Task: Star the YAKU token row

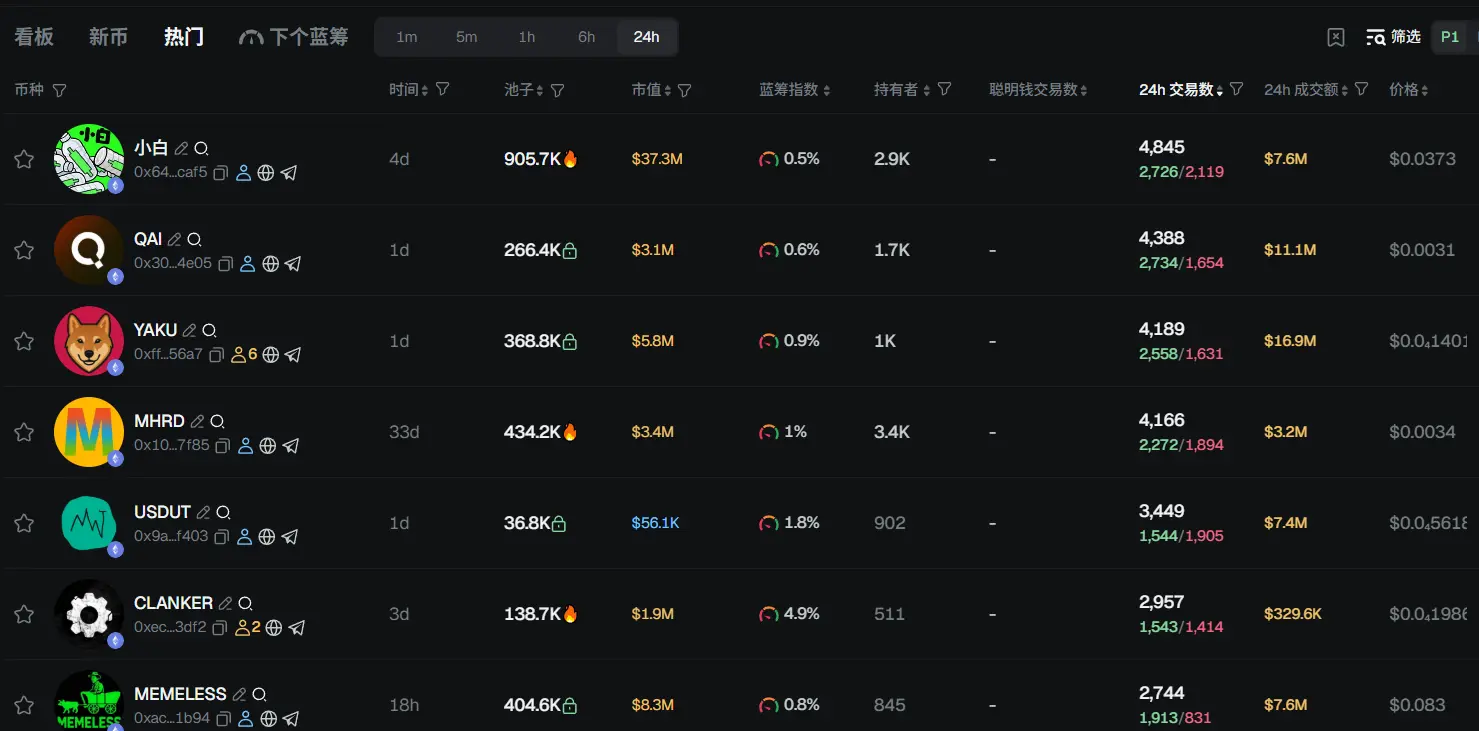Action: [24, 341]
